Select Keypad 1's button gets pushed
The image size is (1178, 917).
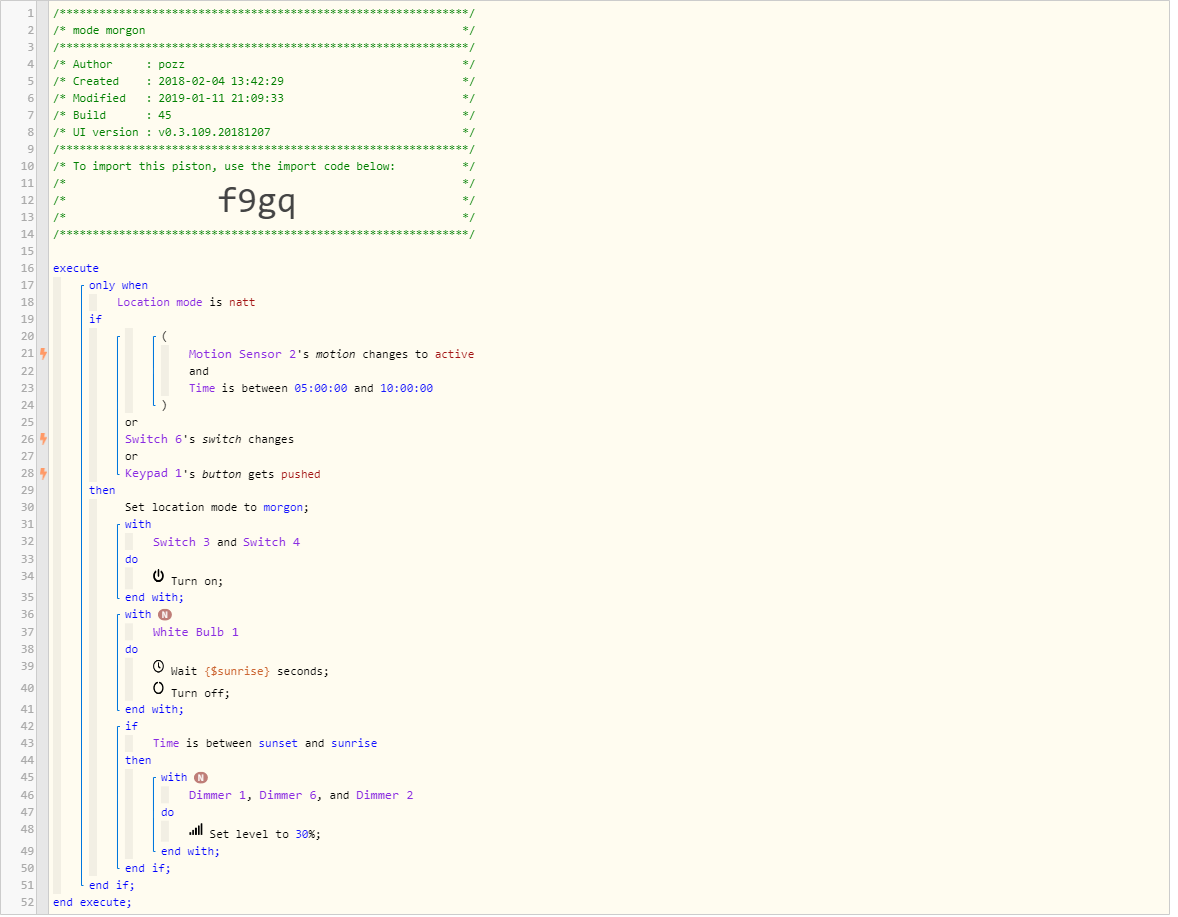(222, 474)
